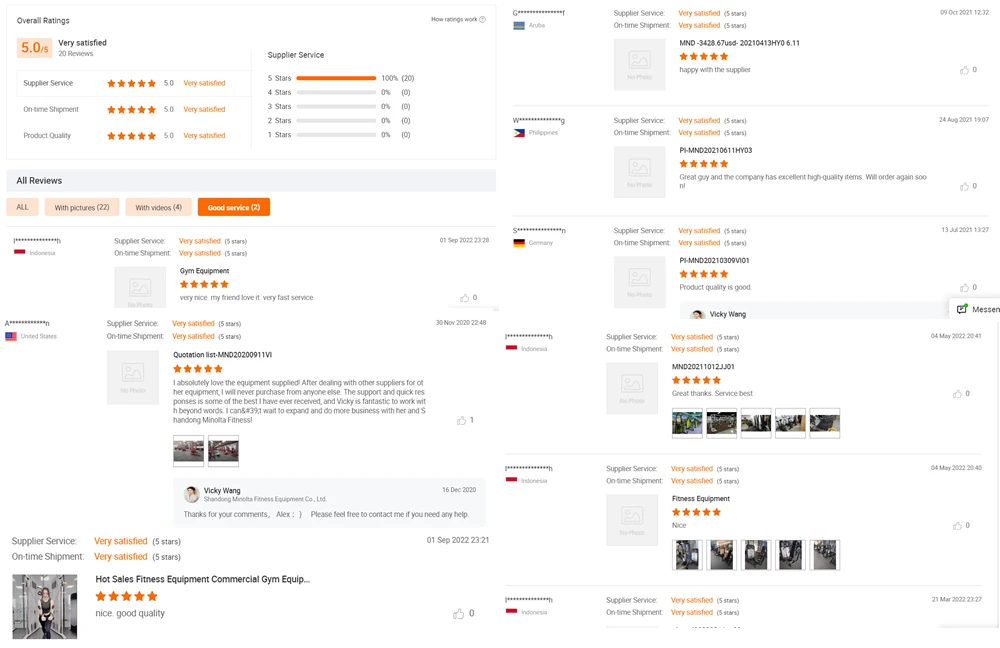Open first photo in Alex's review
The width and height of the screenshot is (1000, 648).
189,451
